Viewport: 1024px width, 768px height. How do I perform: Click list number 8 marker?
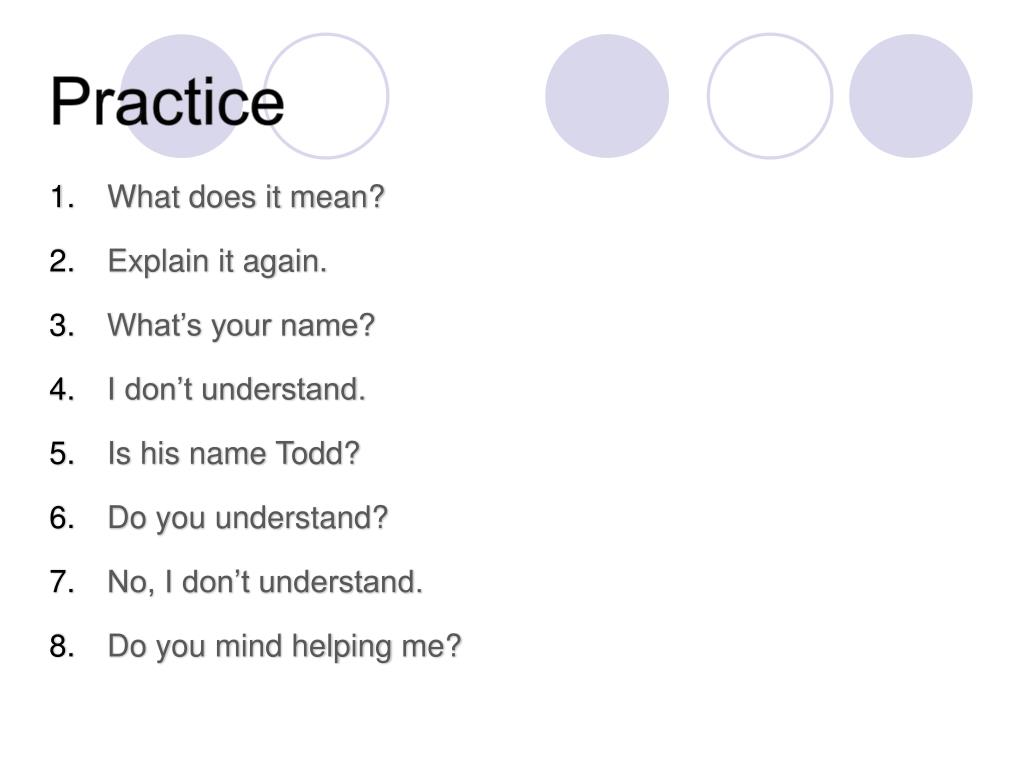point(62,647)
